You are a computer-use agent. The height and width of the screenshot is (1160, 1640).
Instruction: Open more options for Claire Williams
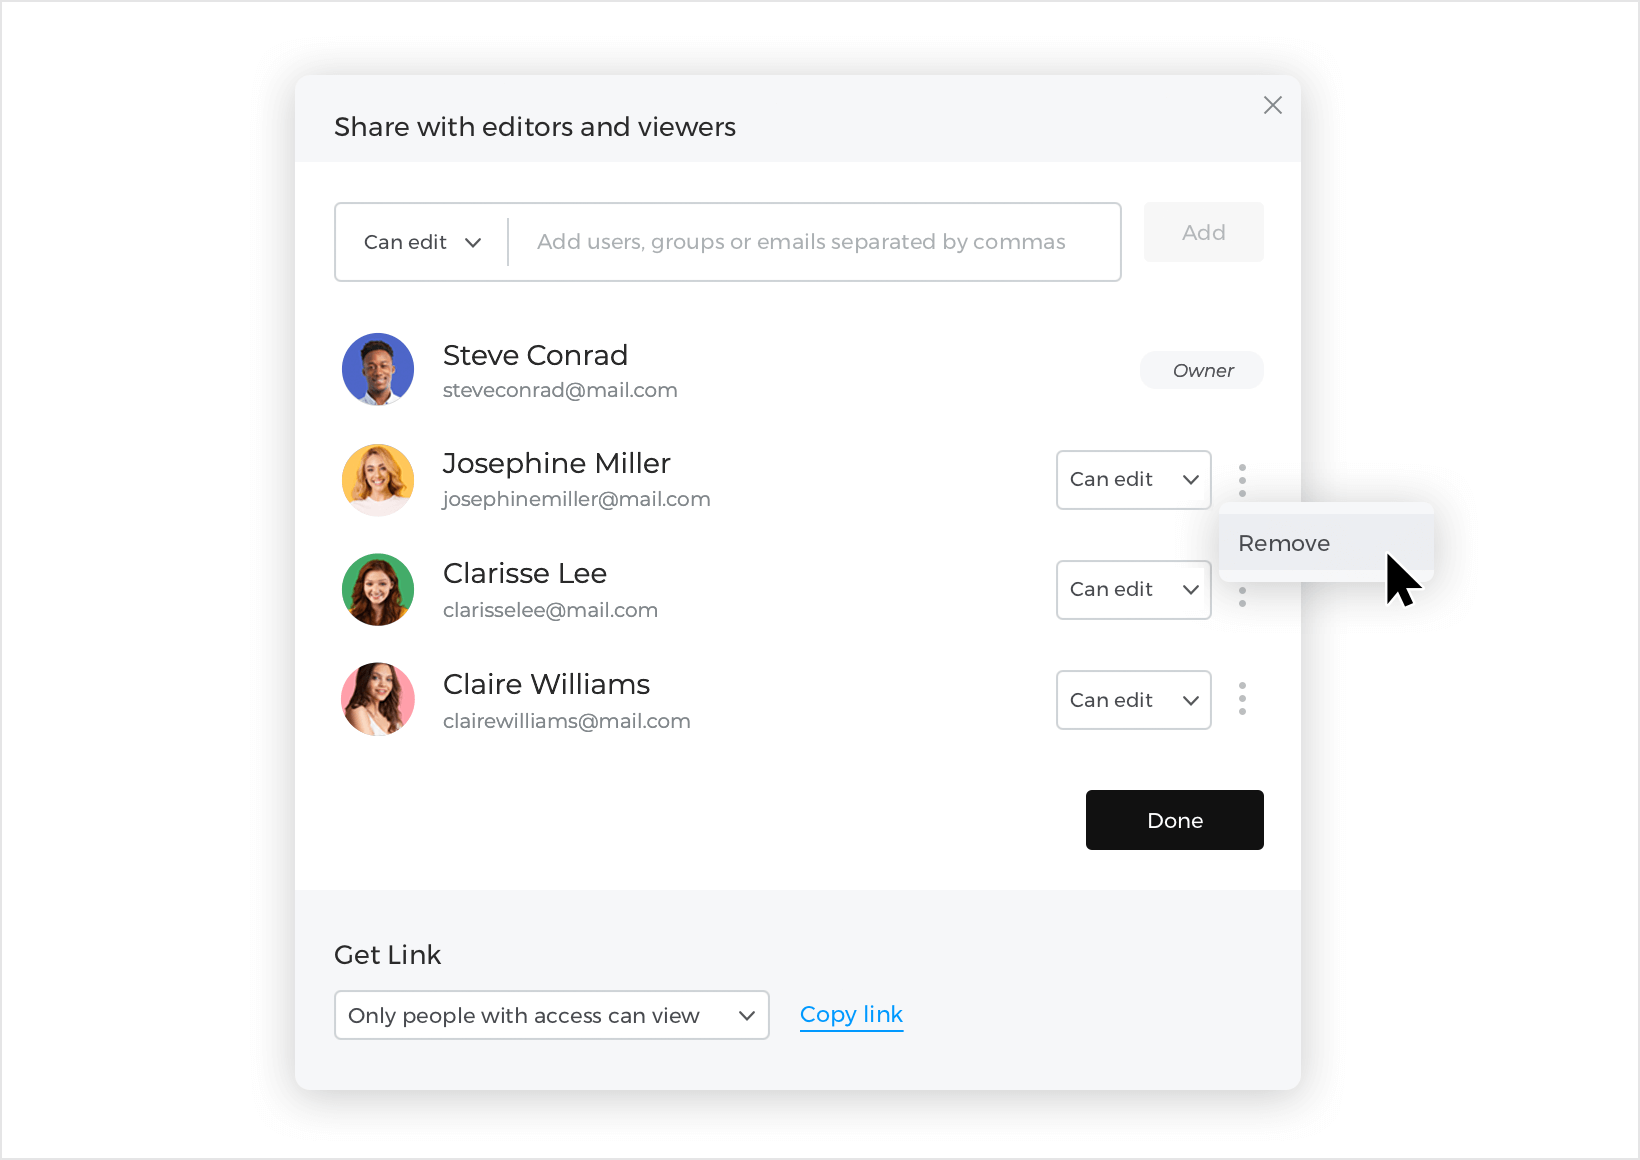pos(1242,699)
